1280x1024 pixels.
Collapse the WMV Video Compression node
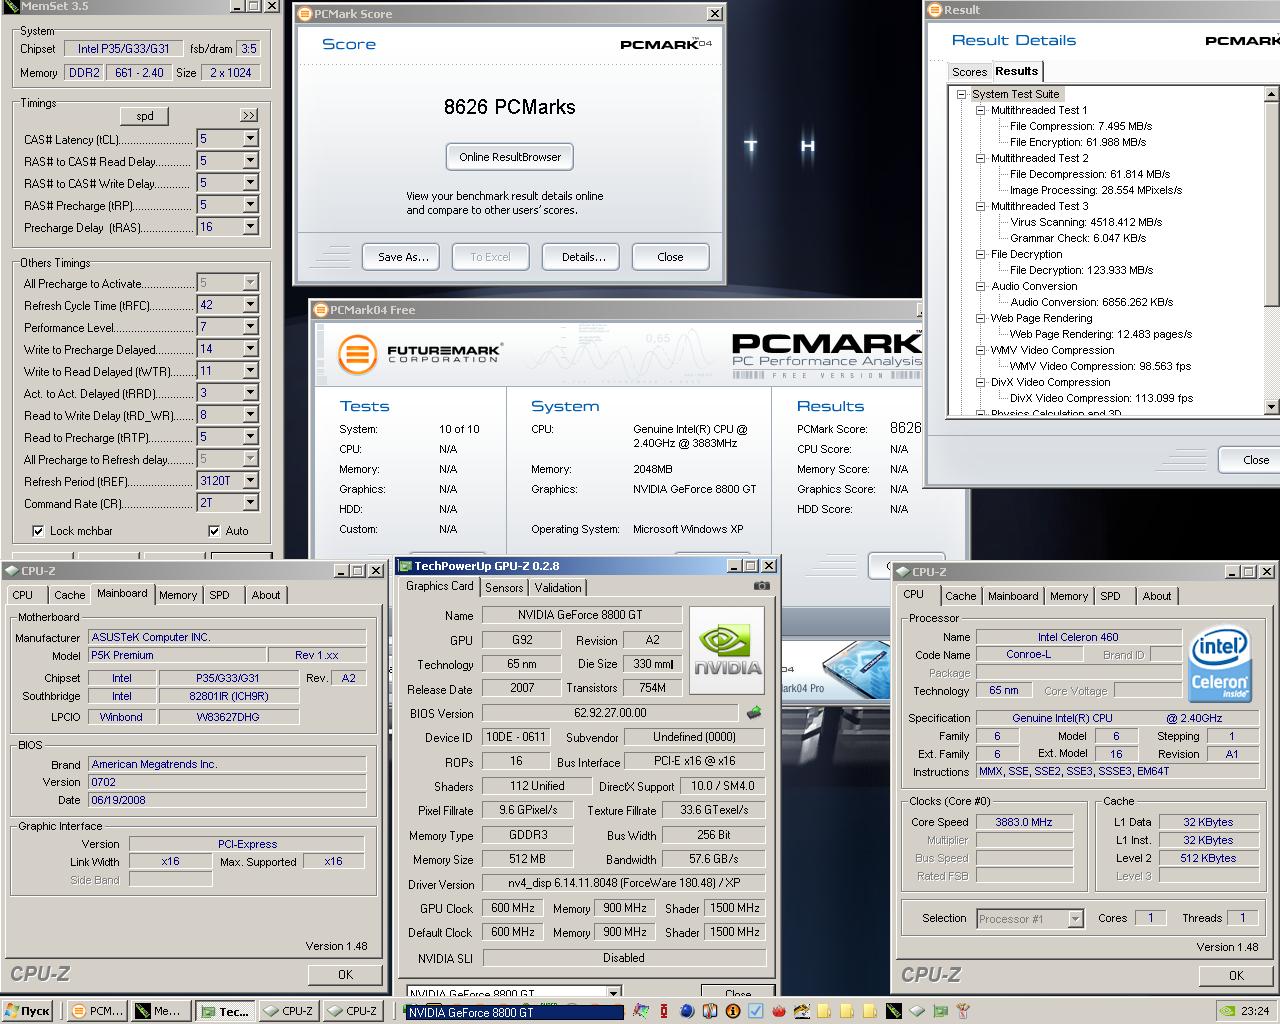[x=981, y=350]
